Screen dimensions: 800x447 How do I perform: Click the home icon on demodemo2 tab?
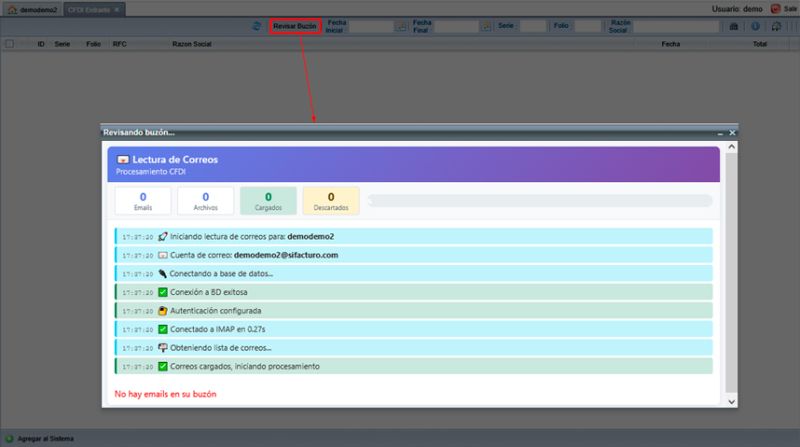(x=12, y=10)
